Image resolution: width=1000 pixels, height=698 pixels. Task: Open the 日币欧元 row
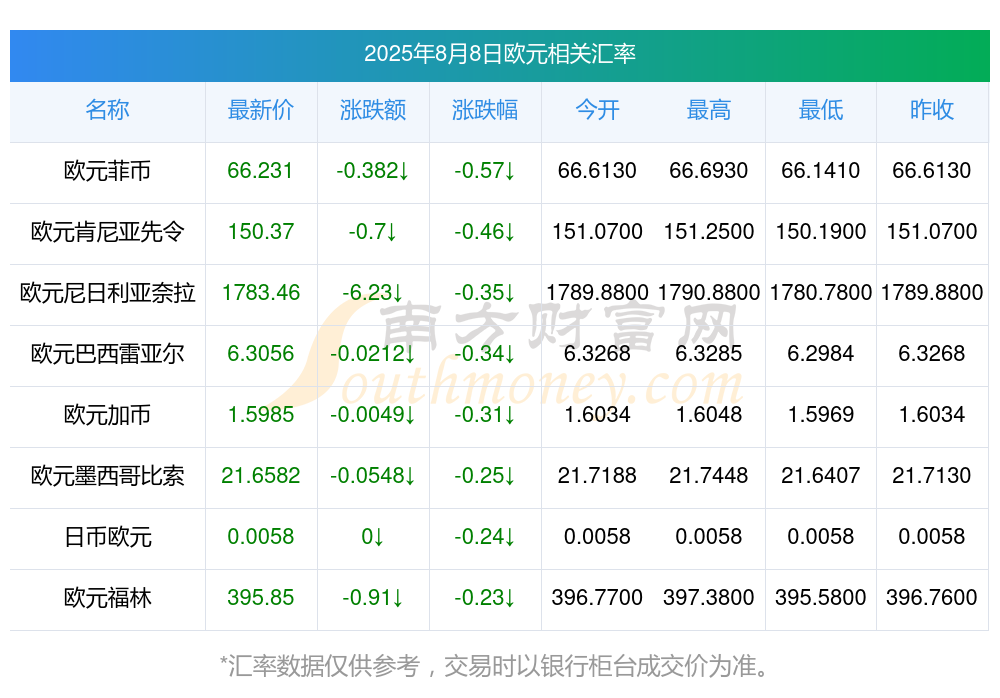tap(107, 537)
